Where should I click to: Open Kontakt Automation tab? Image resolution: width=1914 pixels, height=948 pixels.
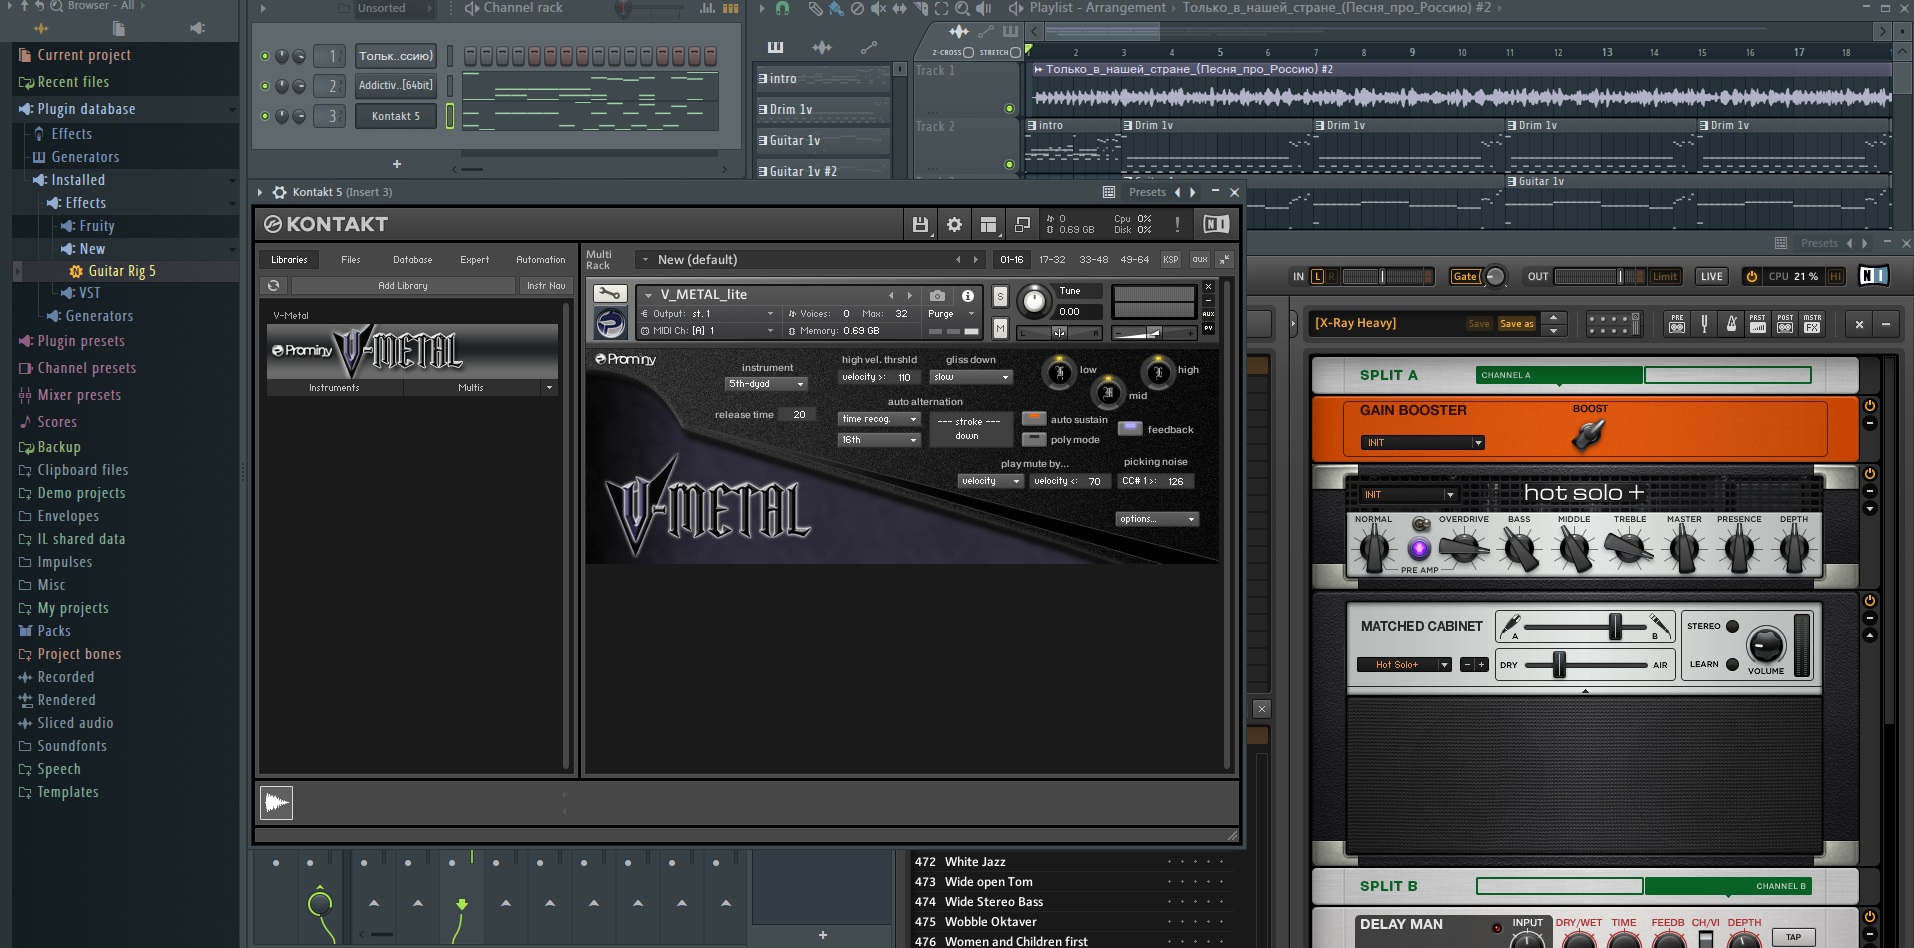[x=541, y=260]
